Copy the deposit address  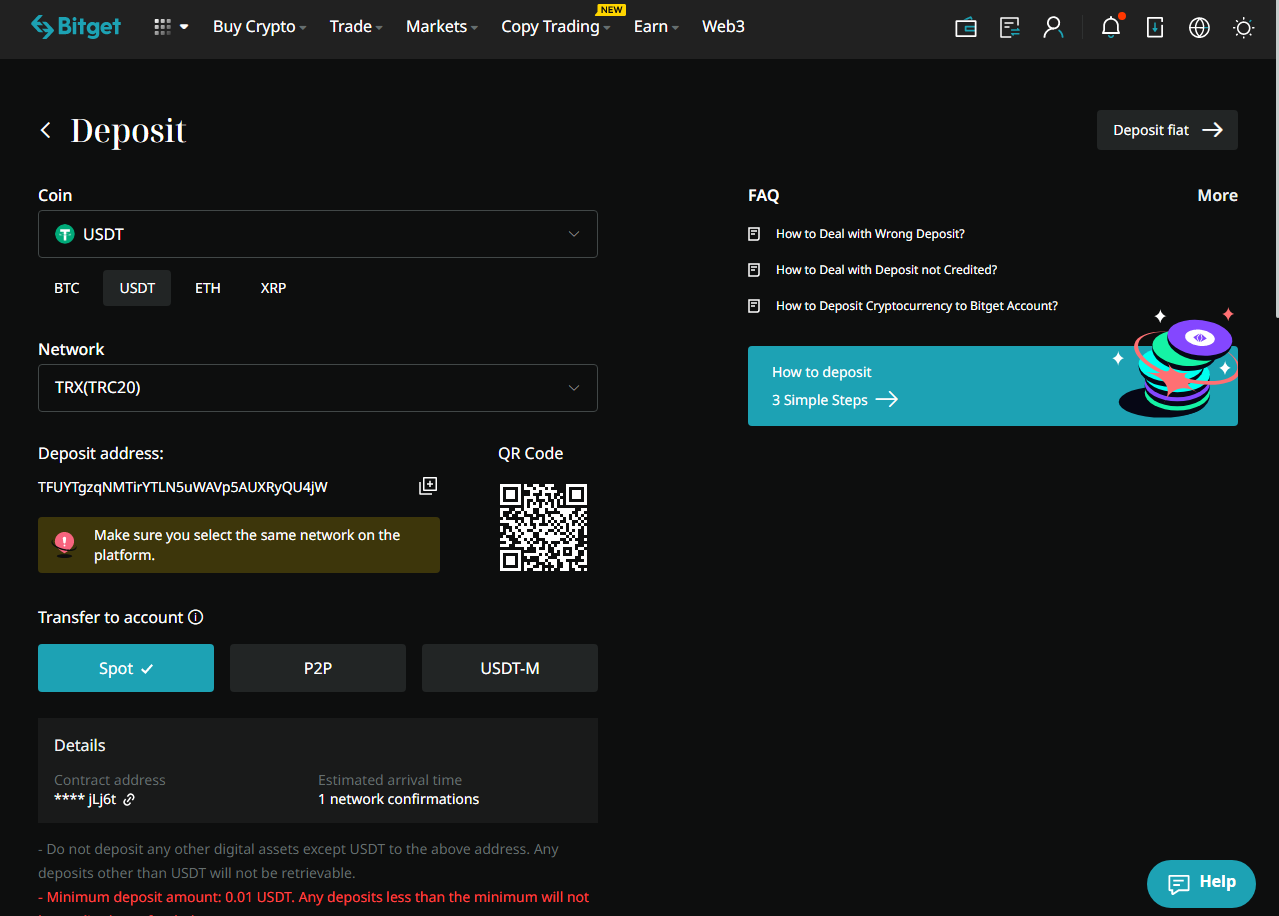pos(428,486)
